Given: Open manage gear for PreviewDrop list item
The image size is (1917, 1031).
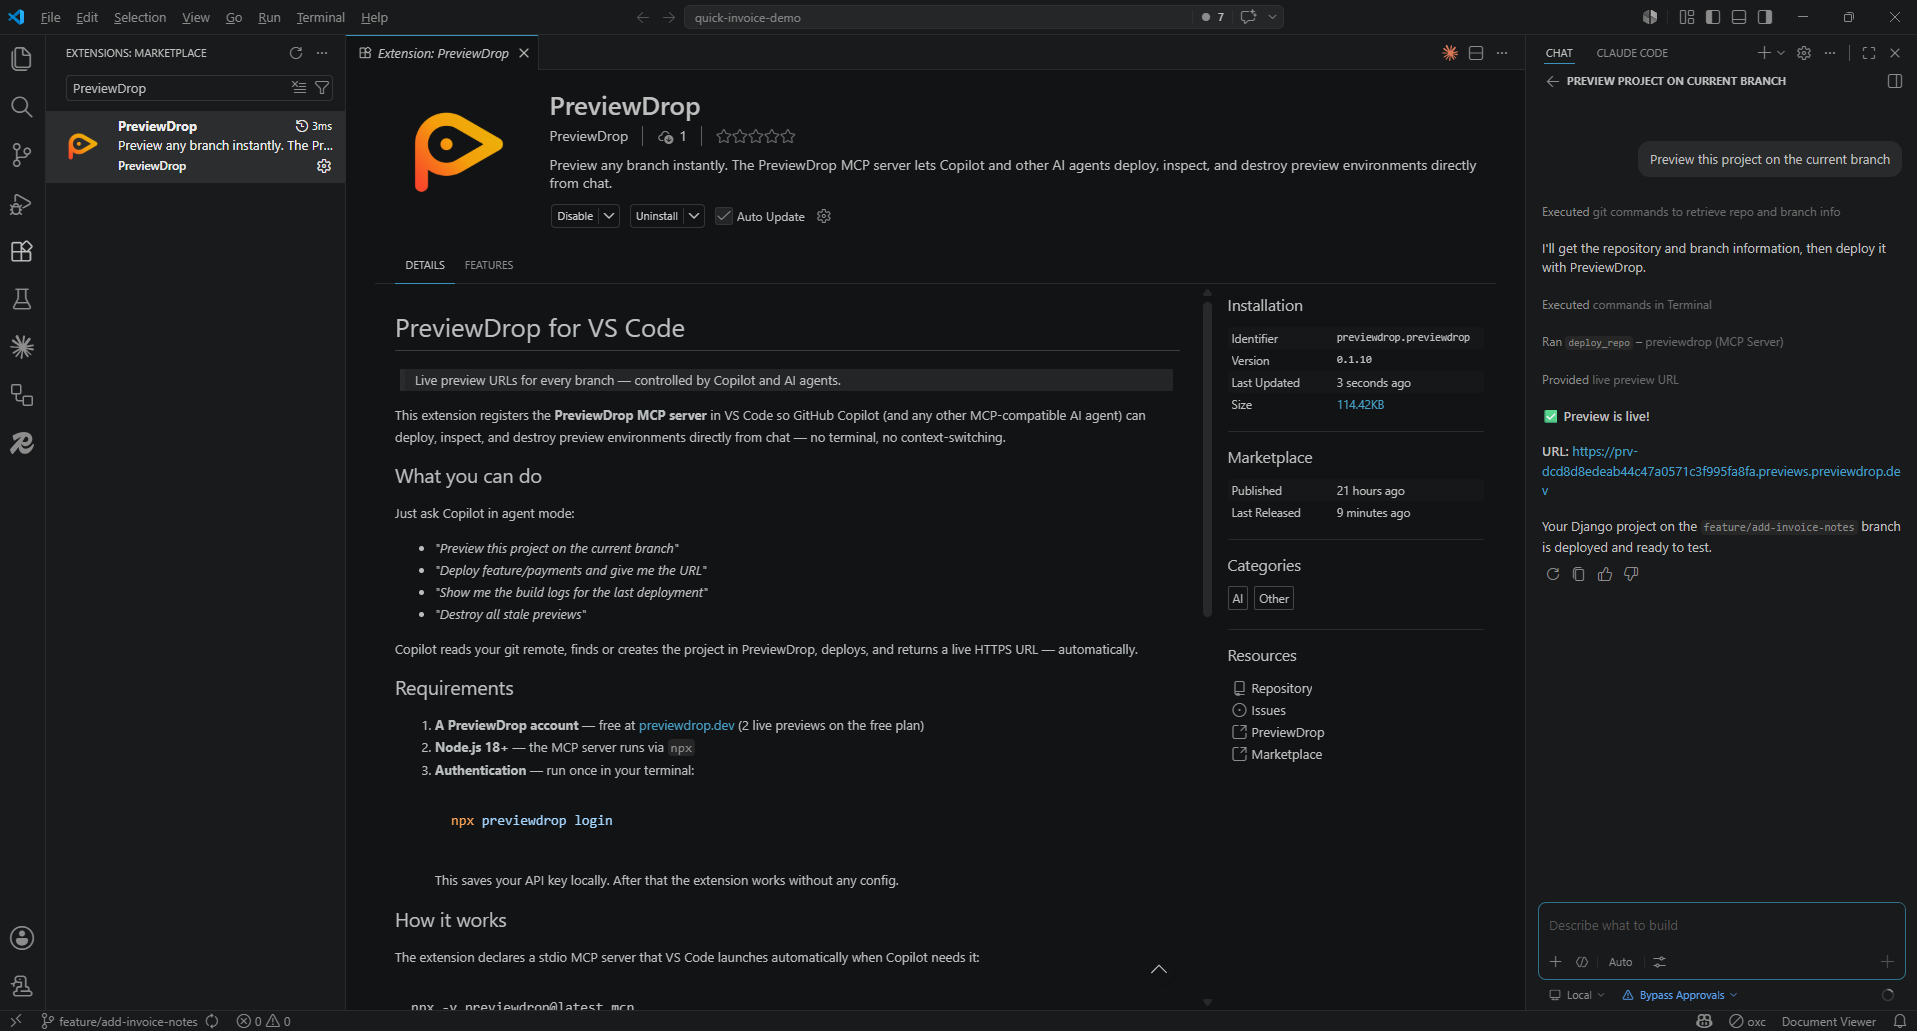Looking at the screenshot, I should (324, 166).
